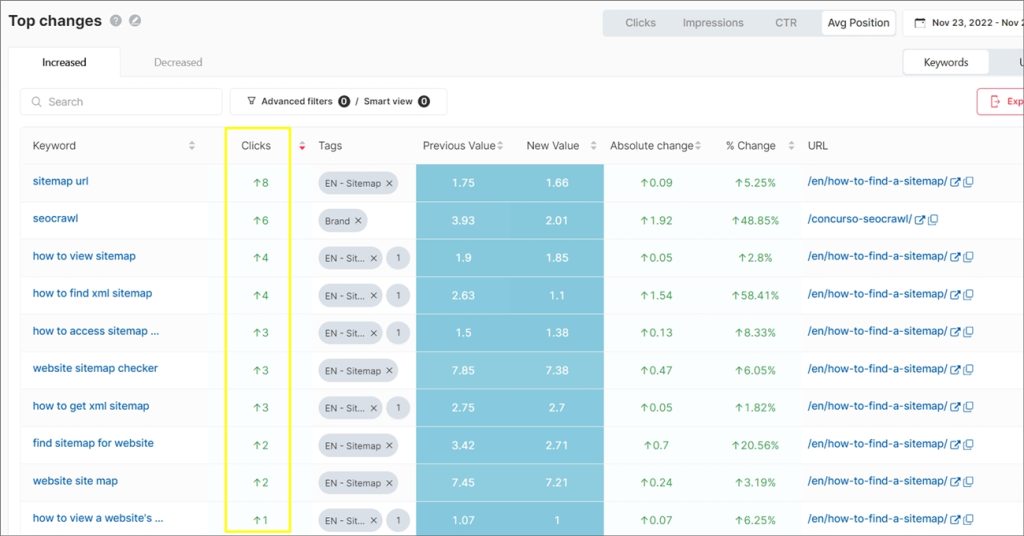Expand extra tags badge in how to get xml sitemap row
Viewport: 1024px width, 536px height.
tap(398, 408)
